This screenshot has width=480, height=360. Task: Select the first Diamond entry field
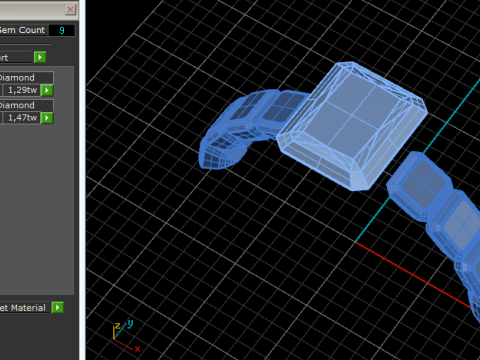point(26,78)
